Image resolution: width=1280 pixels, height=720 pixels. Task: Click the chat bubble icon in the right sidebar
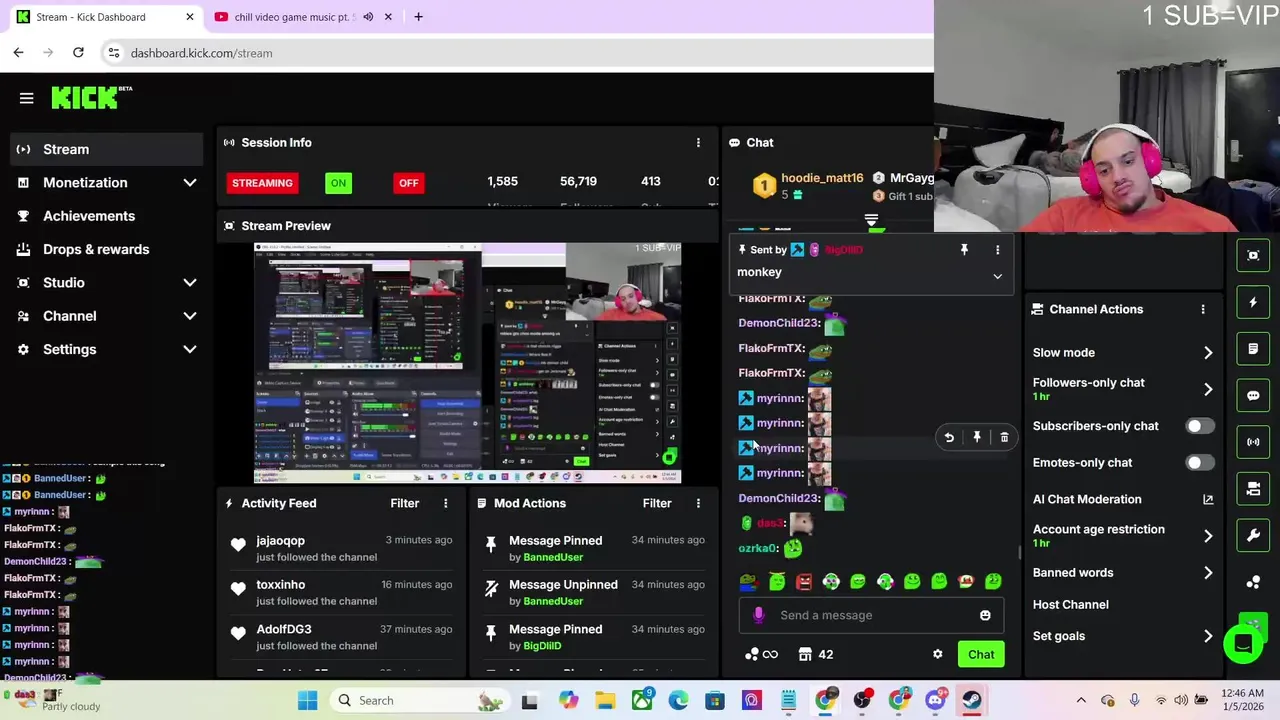tap(1253, 395)
